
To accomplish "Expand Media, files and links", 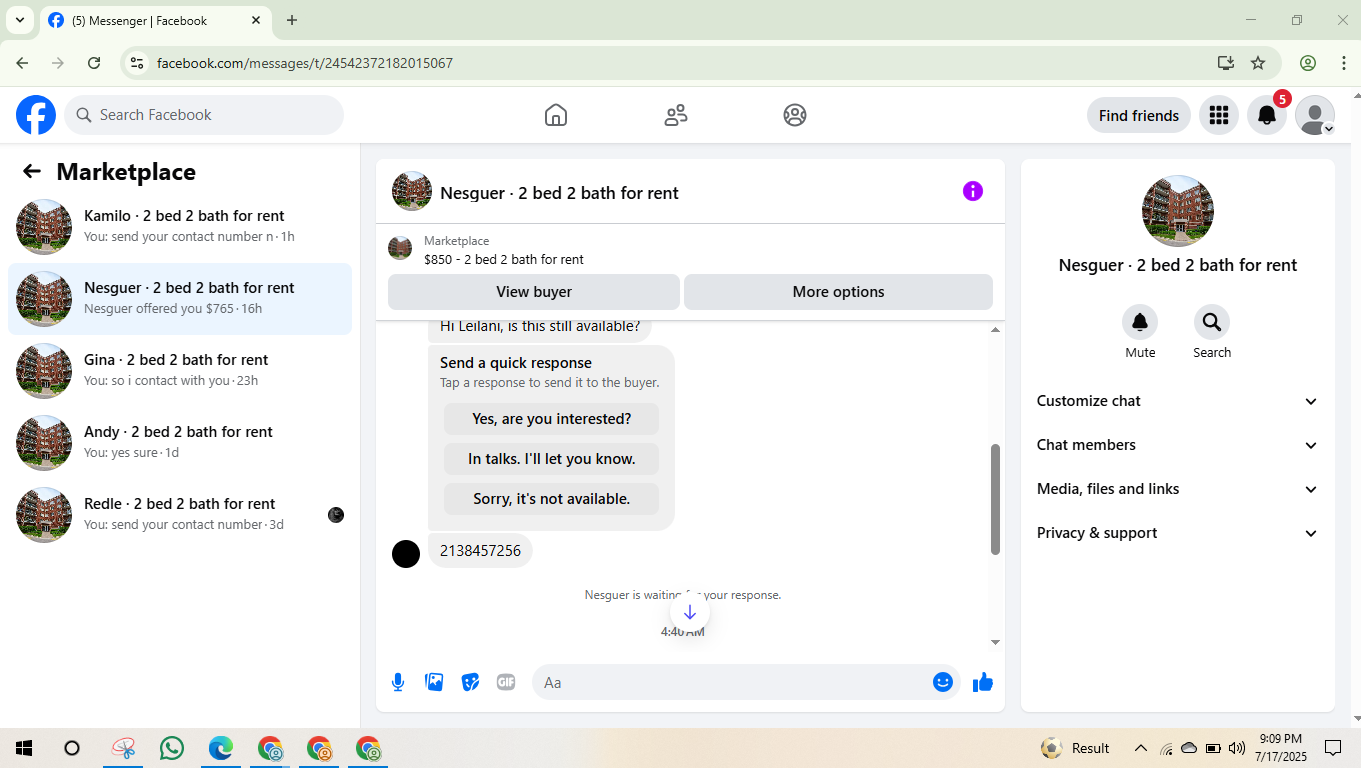I will (1178, 489).
